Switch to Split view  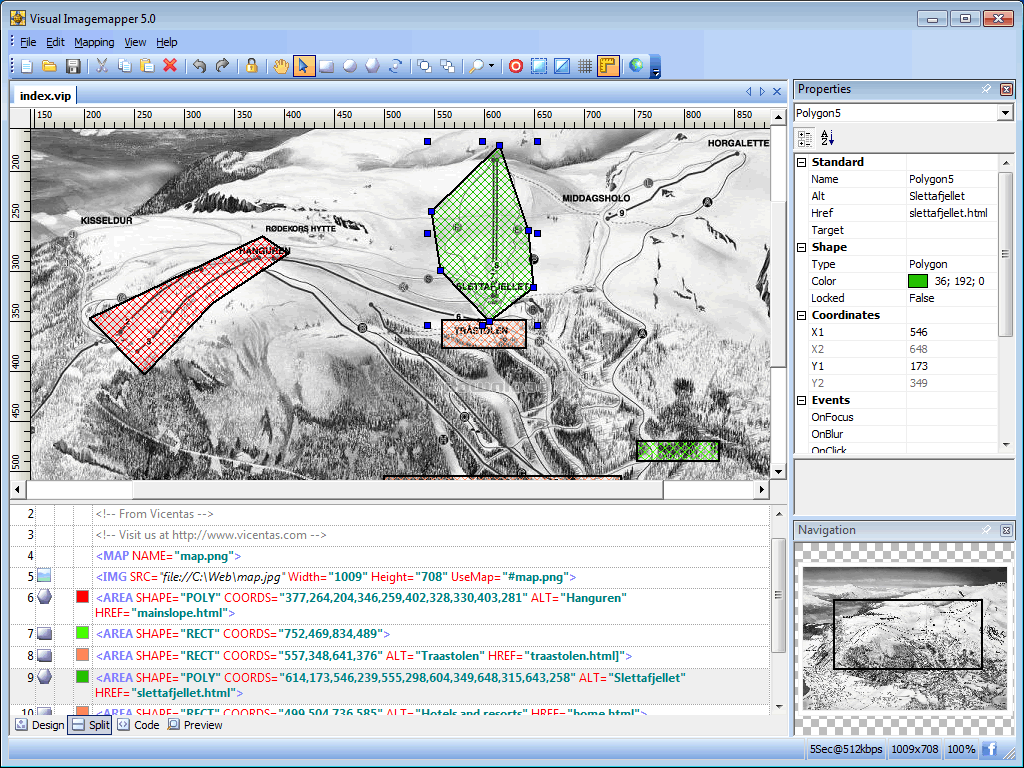coord(90,725)
